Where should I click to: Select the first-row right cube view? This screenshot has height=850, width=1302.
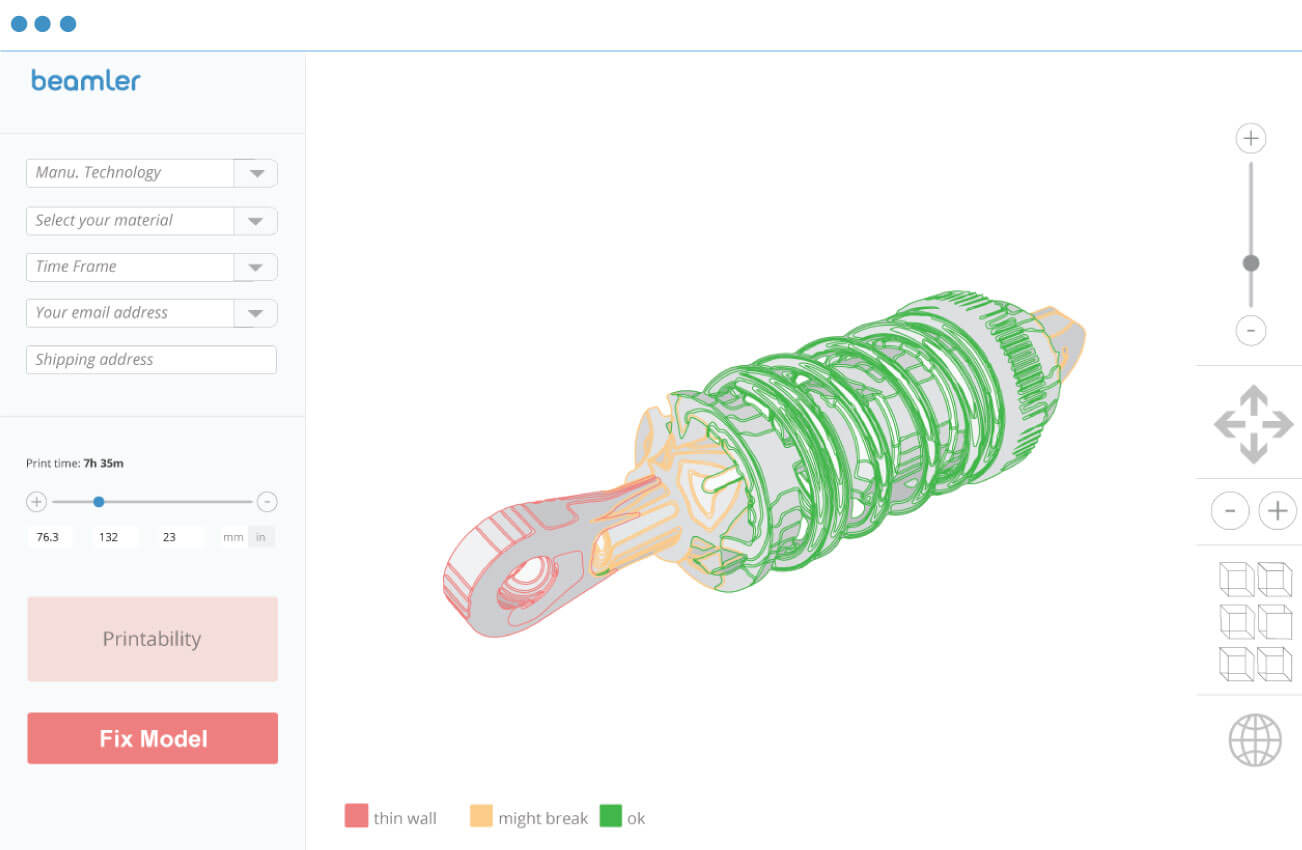point(1275,579)
